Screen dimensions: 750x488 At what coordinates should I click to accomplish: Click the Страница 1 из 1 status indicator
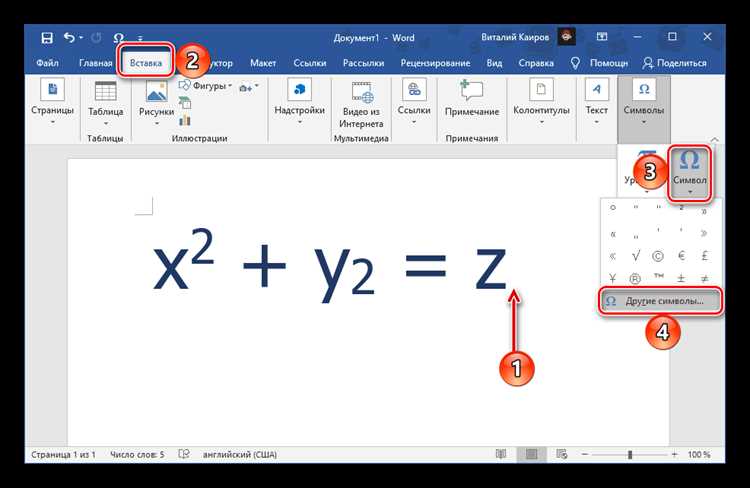63,455
